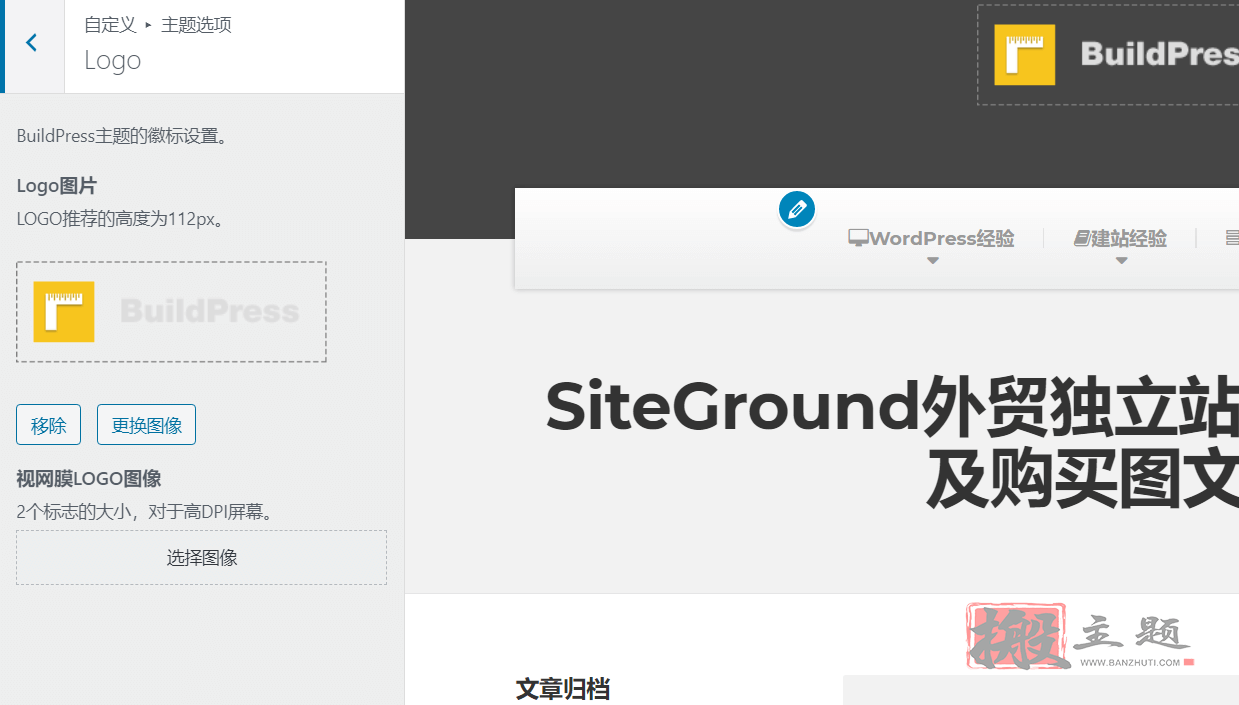Screen dimensions: 1239x705
Task: Click the 文章归档 heading in the preview
Action: [563, 688]
